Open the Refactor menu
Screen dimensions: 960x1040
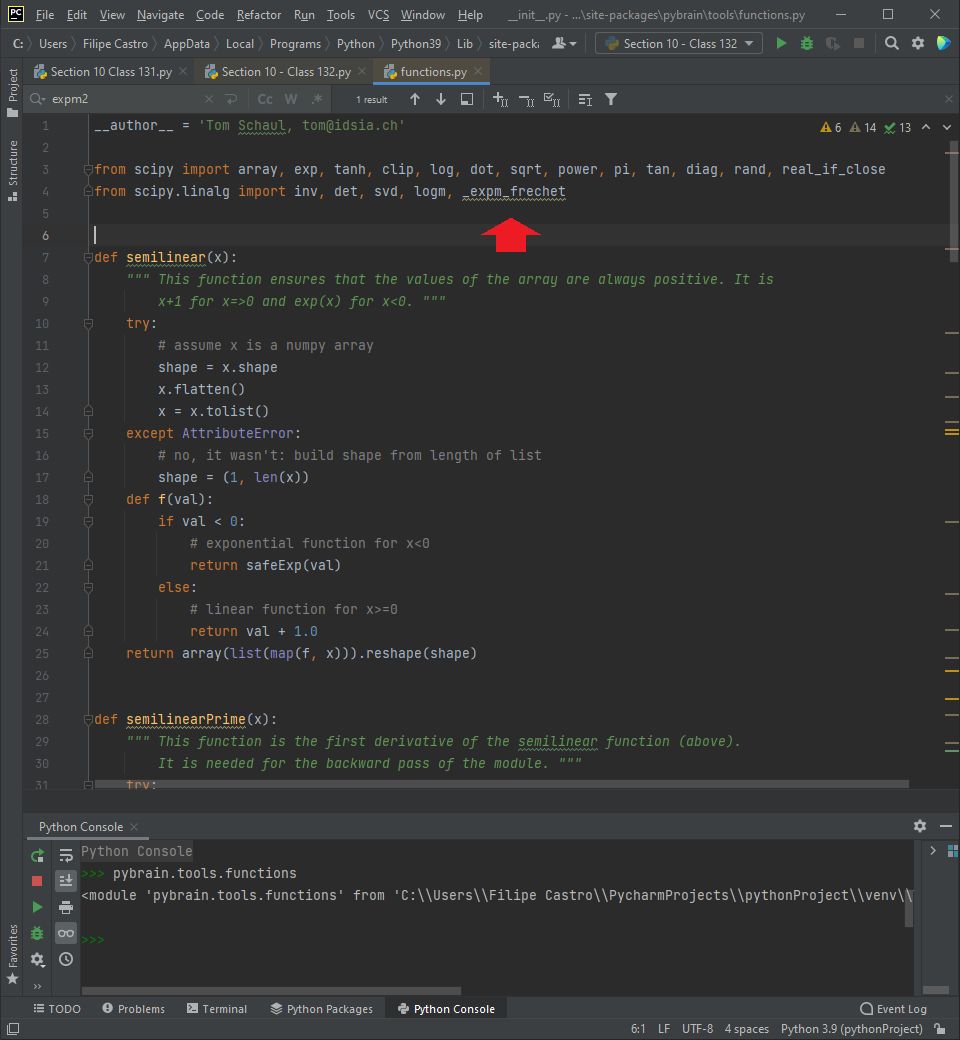[x=259, y=15]
